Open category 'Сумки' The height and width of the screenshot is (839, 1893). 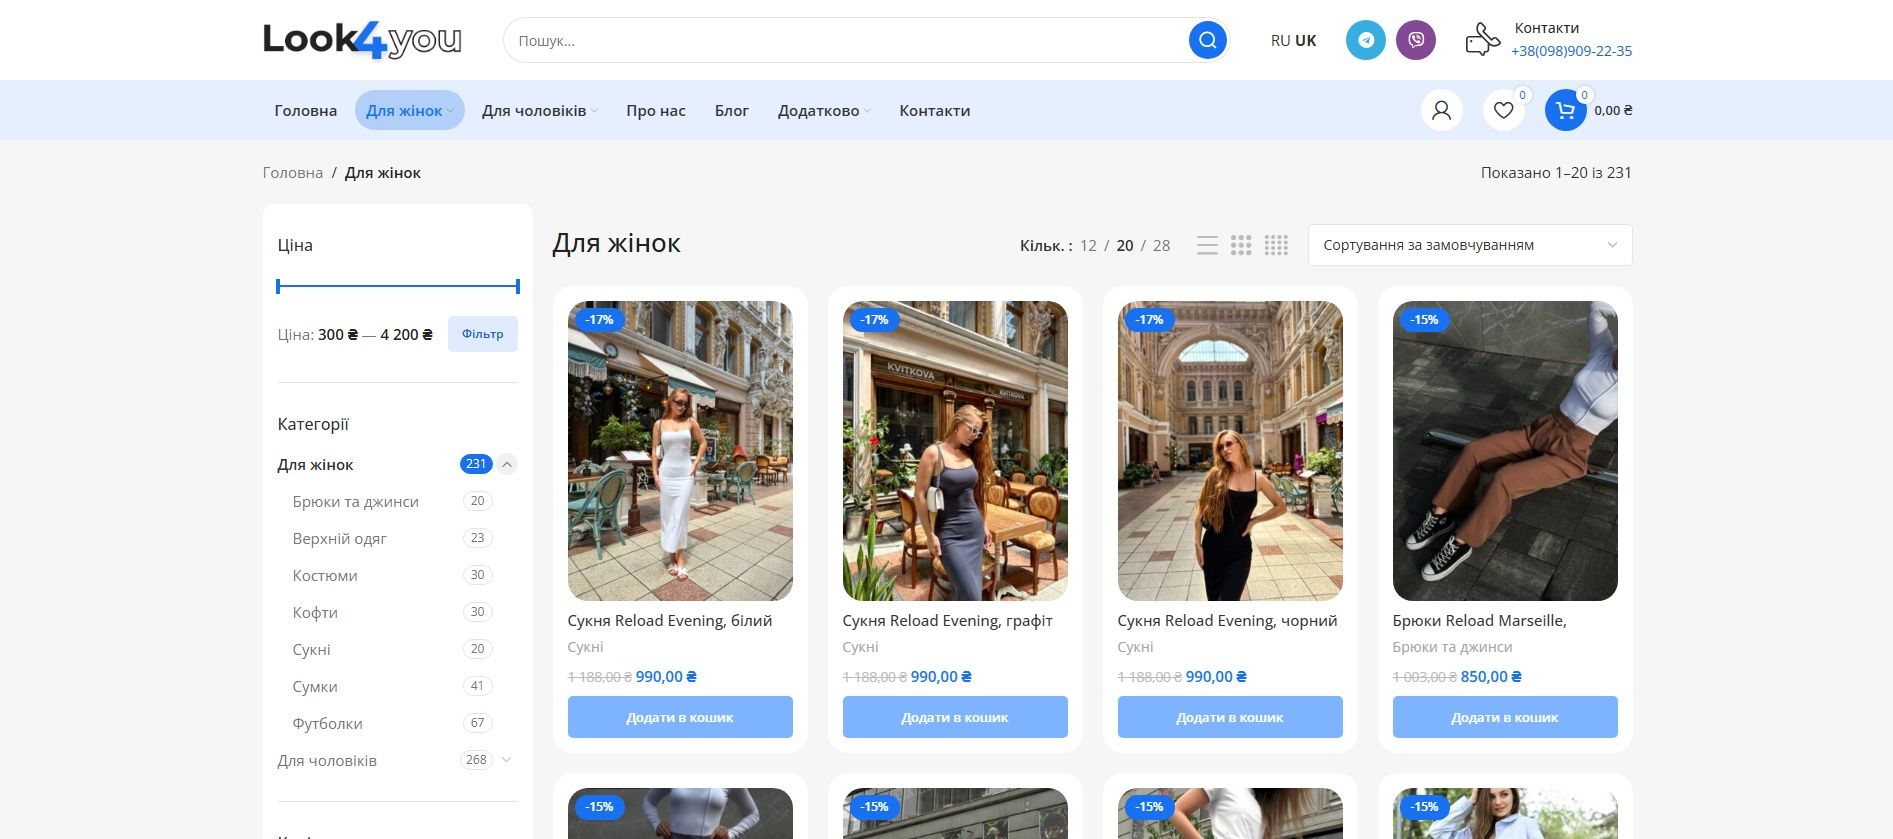(x=315, y=686)
